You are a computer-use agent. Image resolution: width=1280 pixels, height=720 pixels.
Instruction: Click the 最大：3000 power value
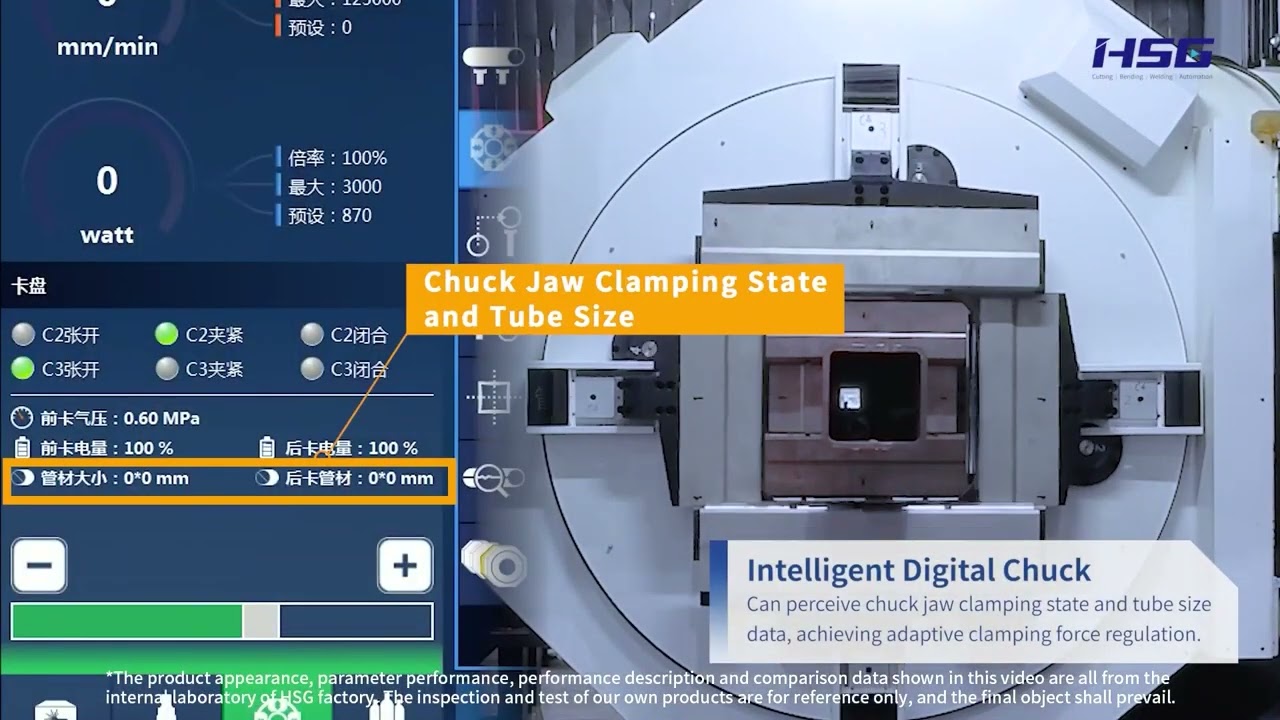click(335, 186)
